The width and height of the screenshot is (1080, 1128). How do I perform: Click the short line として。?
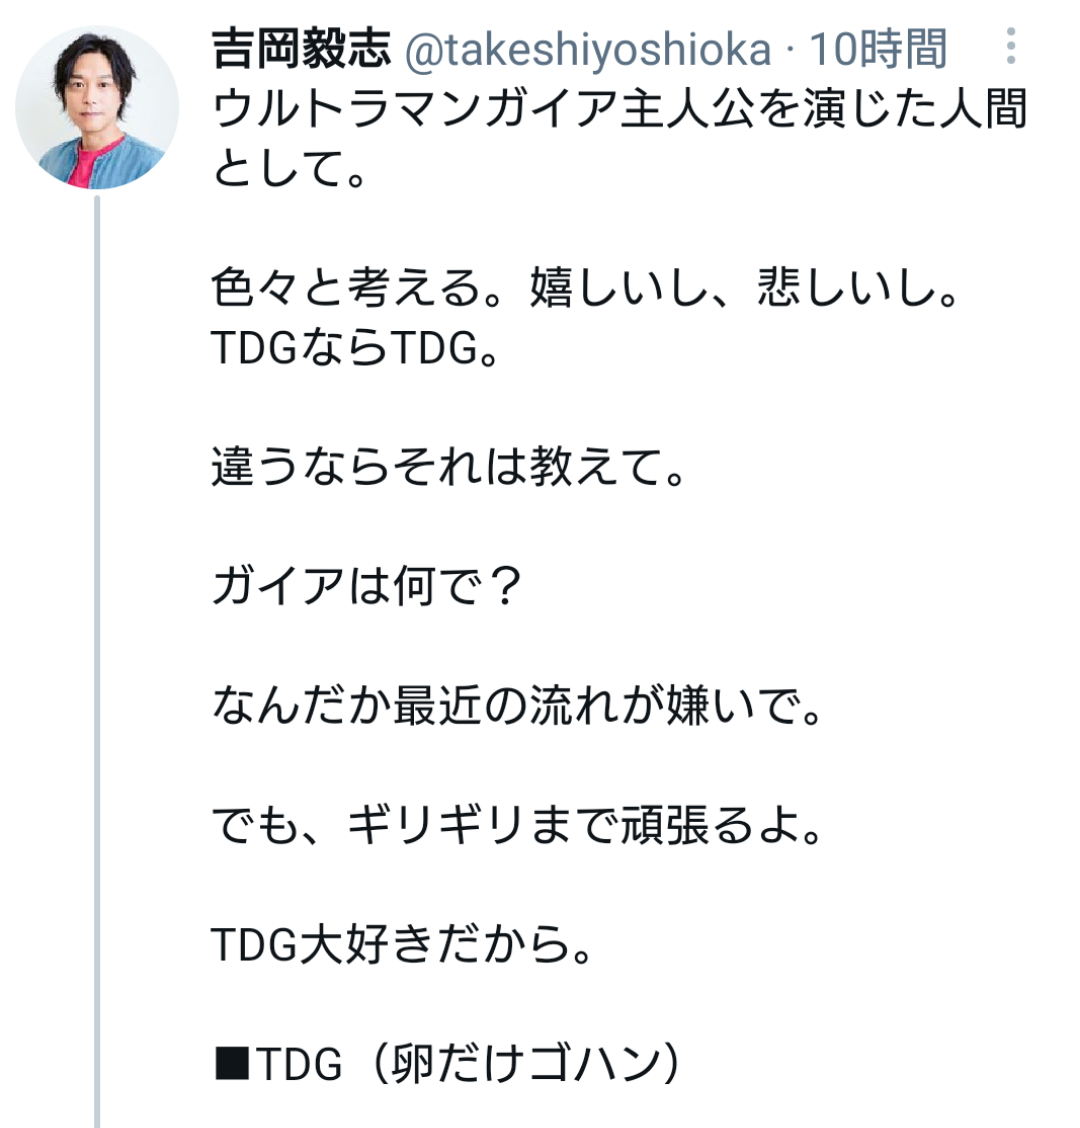point(288,170)
